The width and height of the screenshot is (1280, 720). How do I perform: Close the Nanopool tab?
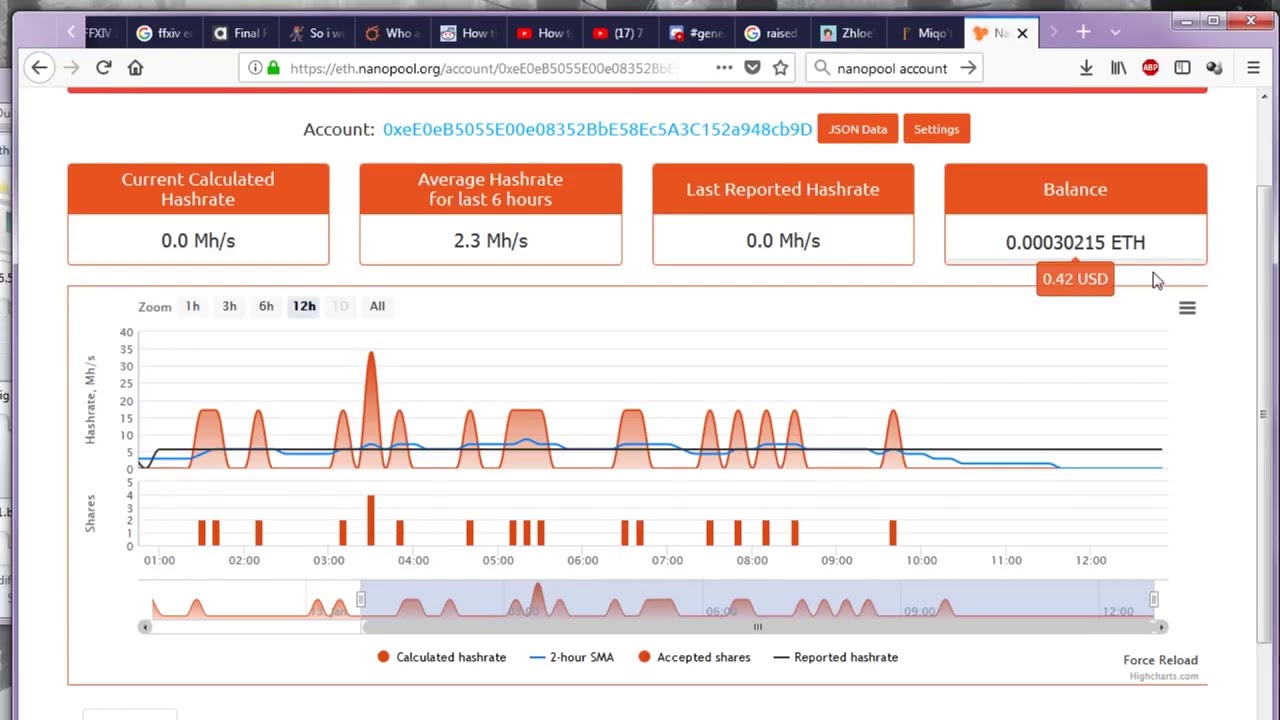point(1022,33)
